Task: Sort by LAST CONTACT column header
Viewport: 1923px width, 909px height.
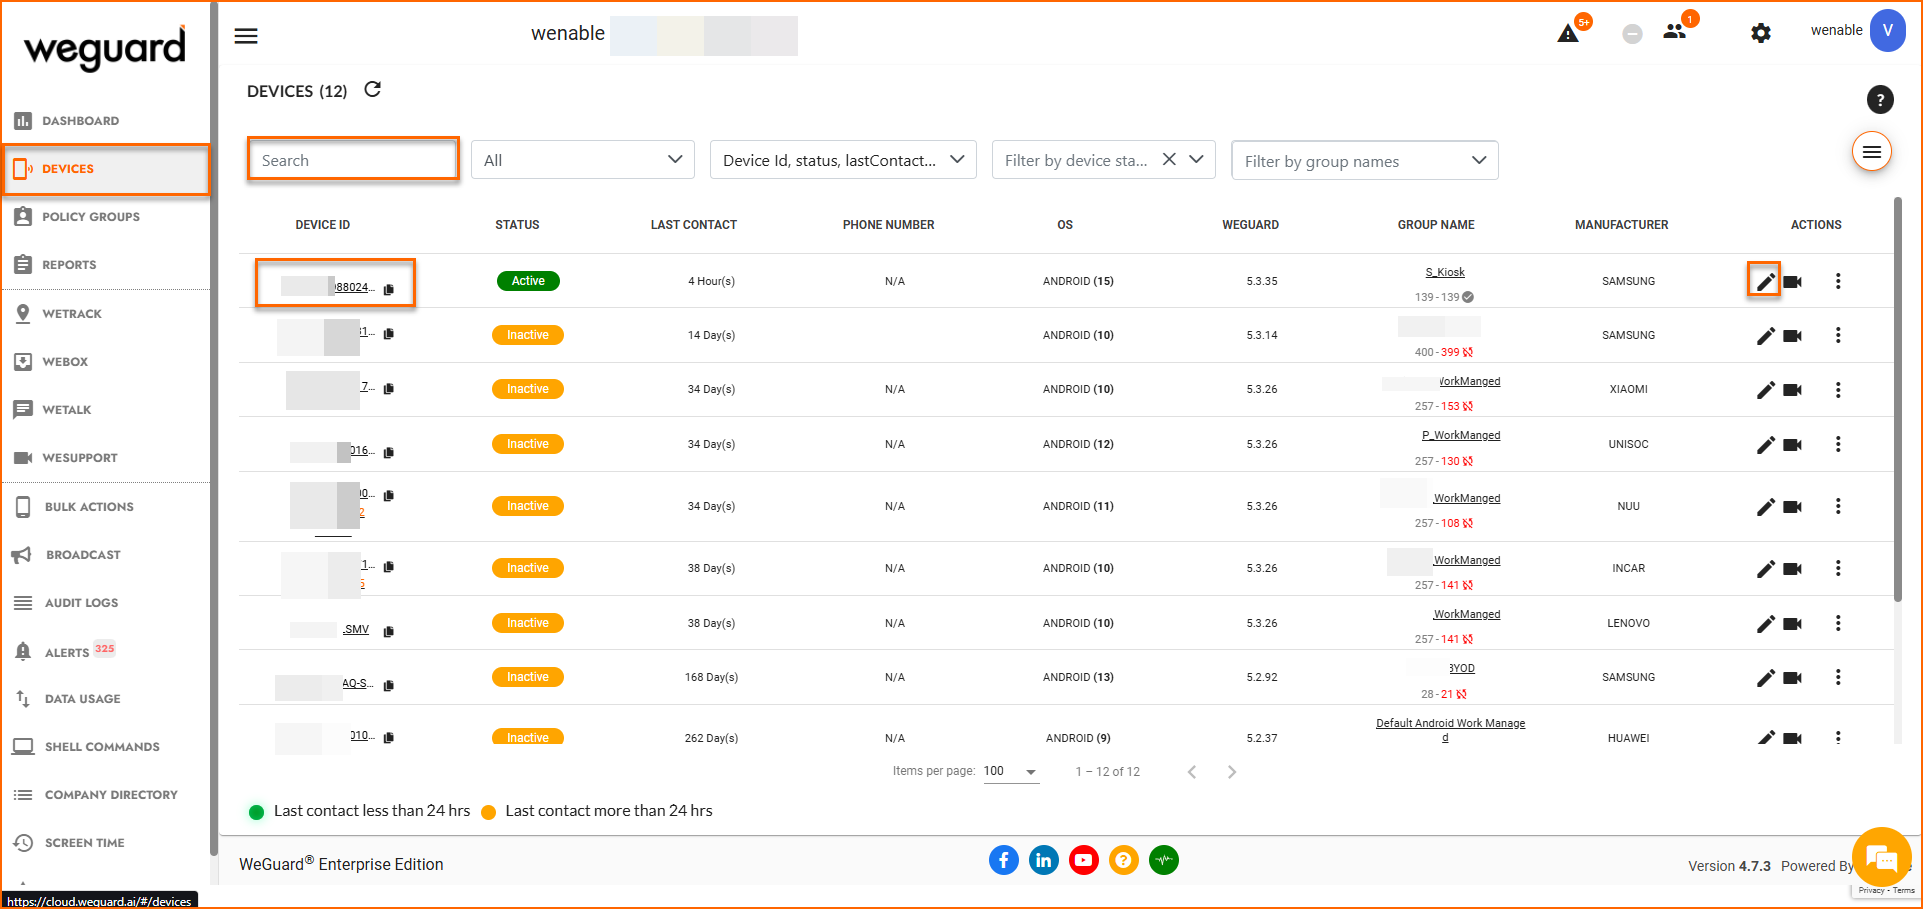Action: pos(694,225)
